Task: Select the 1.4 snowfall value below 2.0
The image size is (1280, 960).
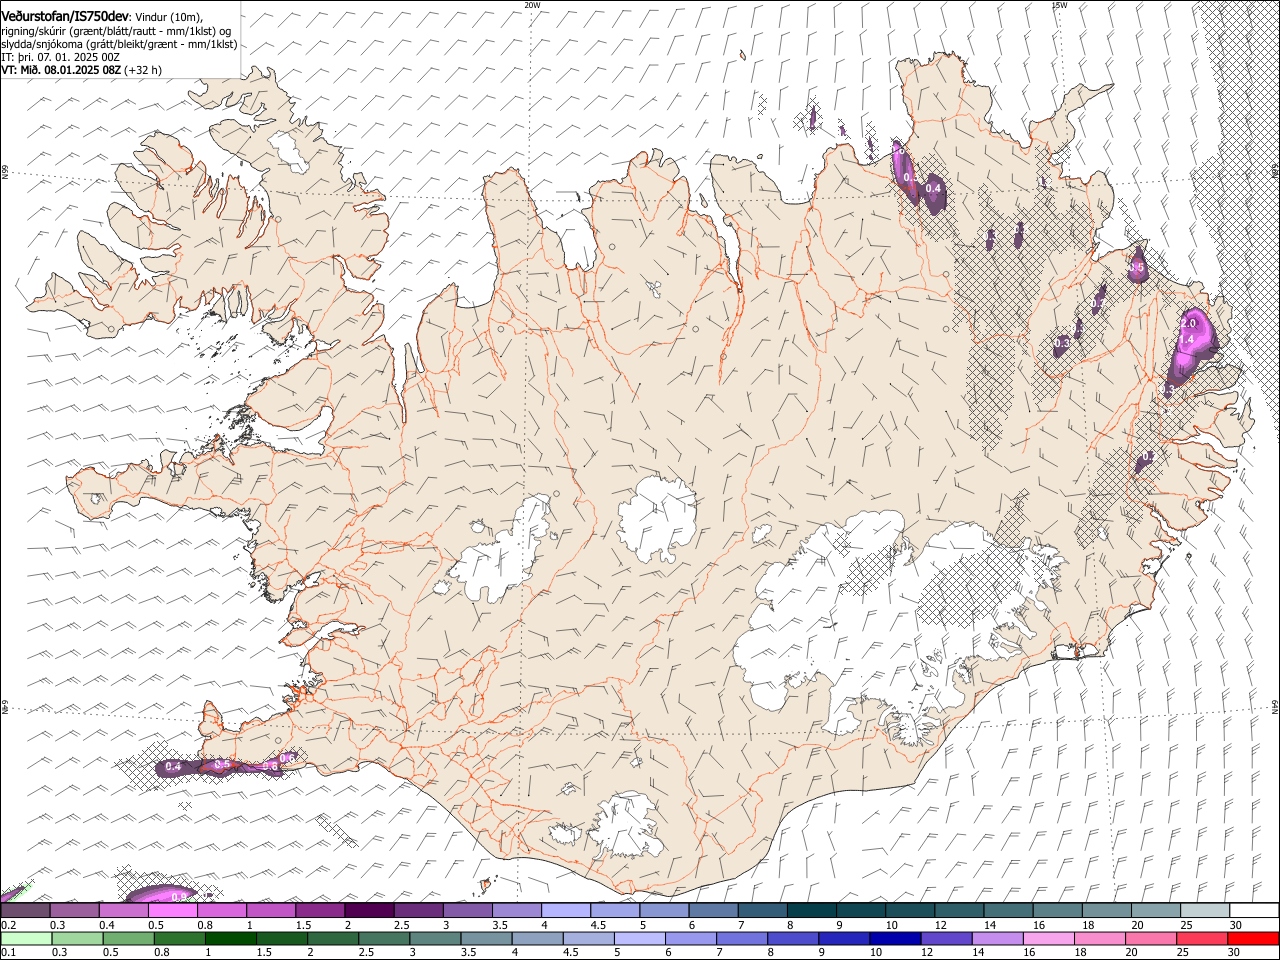Action: (1187, 340)
